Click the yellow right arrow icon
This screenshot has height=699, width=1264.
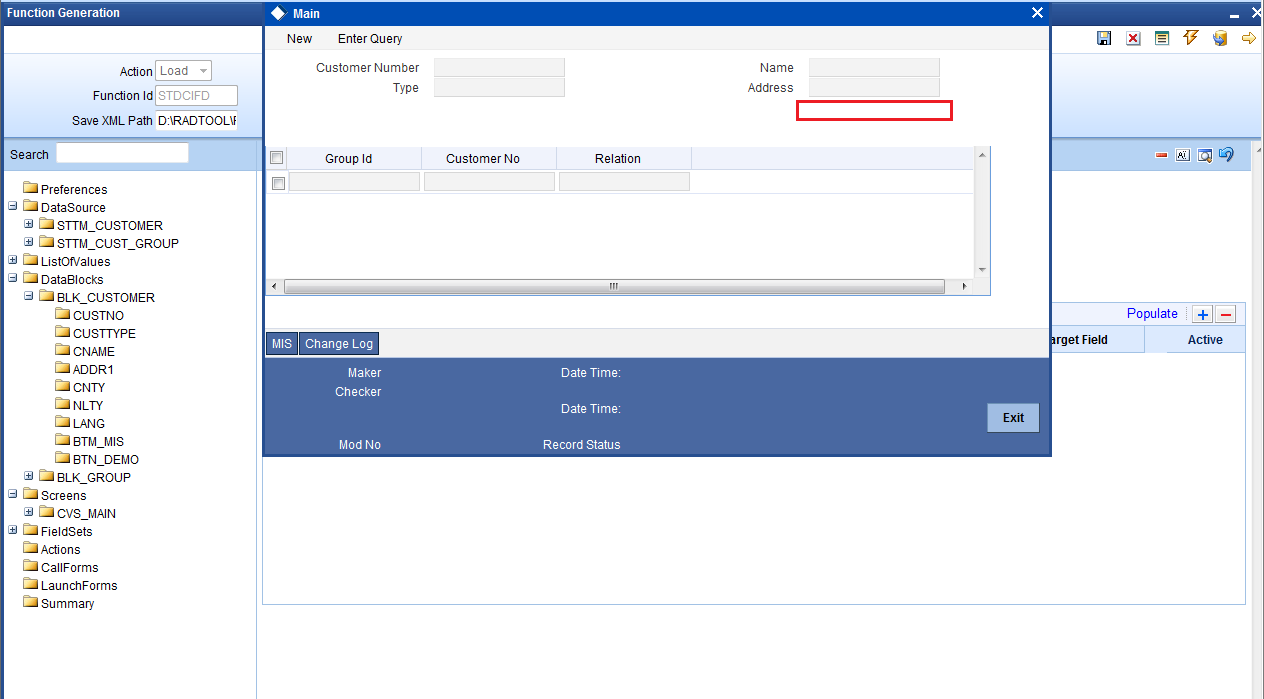click(1249, 38)
